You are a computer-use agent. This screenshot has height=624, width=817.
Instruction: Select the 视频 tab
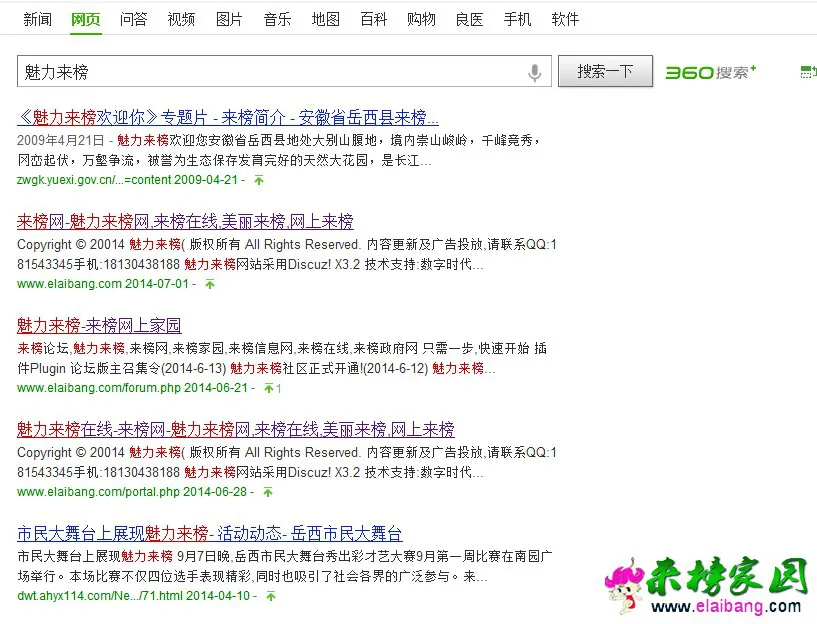tap(181, 19)
